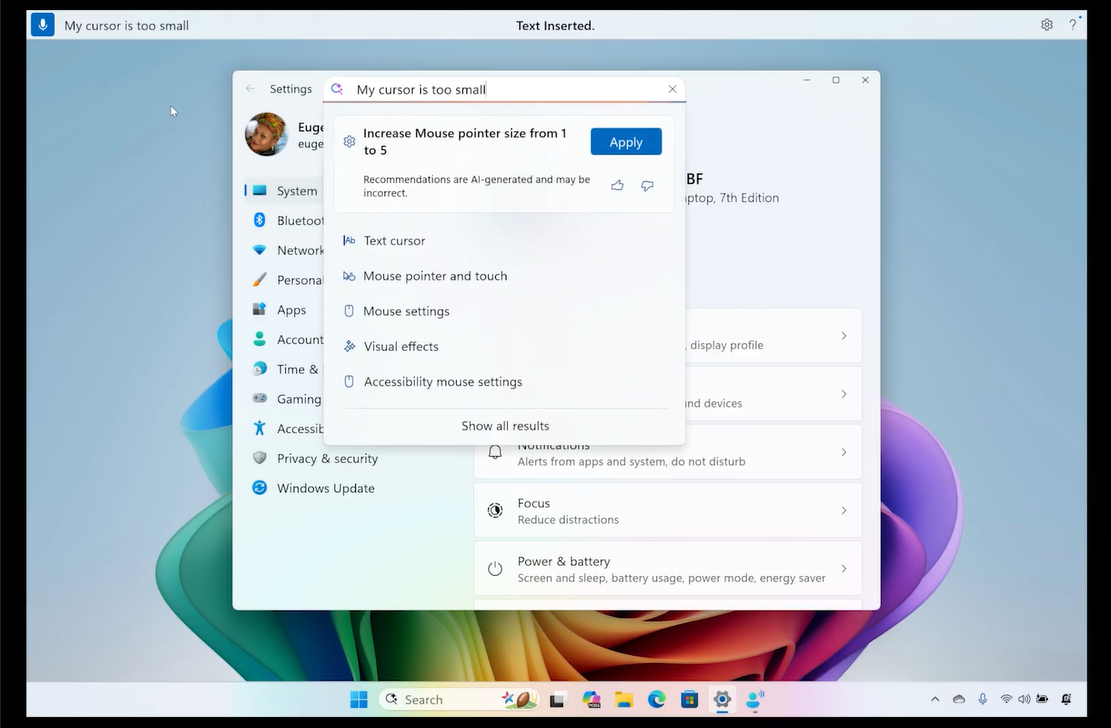This screenshot has width=1111, height=728.
Task: Select Mouse pointer and touch result
Action: pyautogui.click(x=434, y=275)
